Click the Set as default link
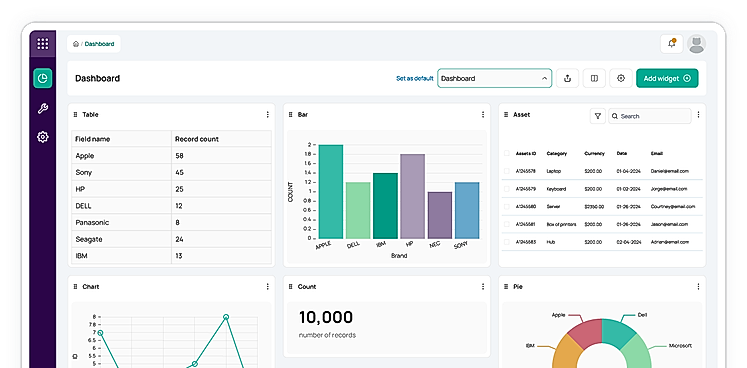Viewport: 747px width, 368px height. coord(414,79)
